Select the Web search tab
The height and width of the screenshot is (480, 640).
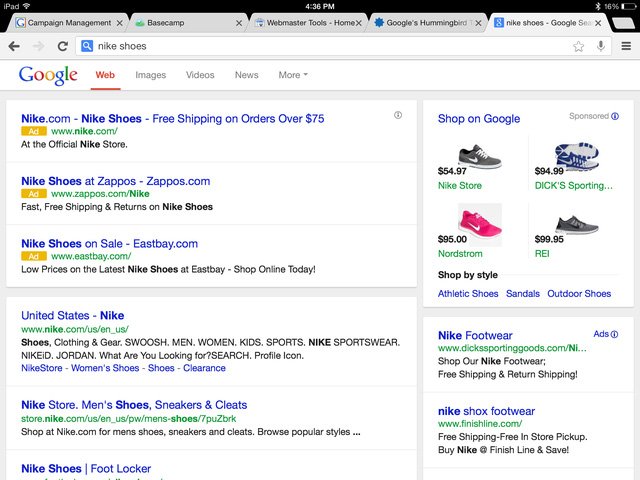click(105, 75)
